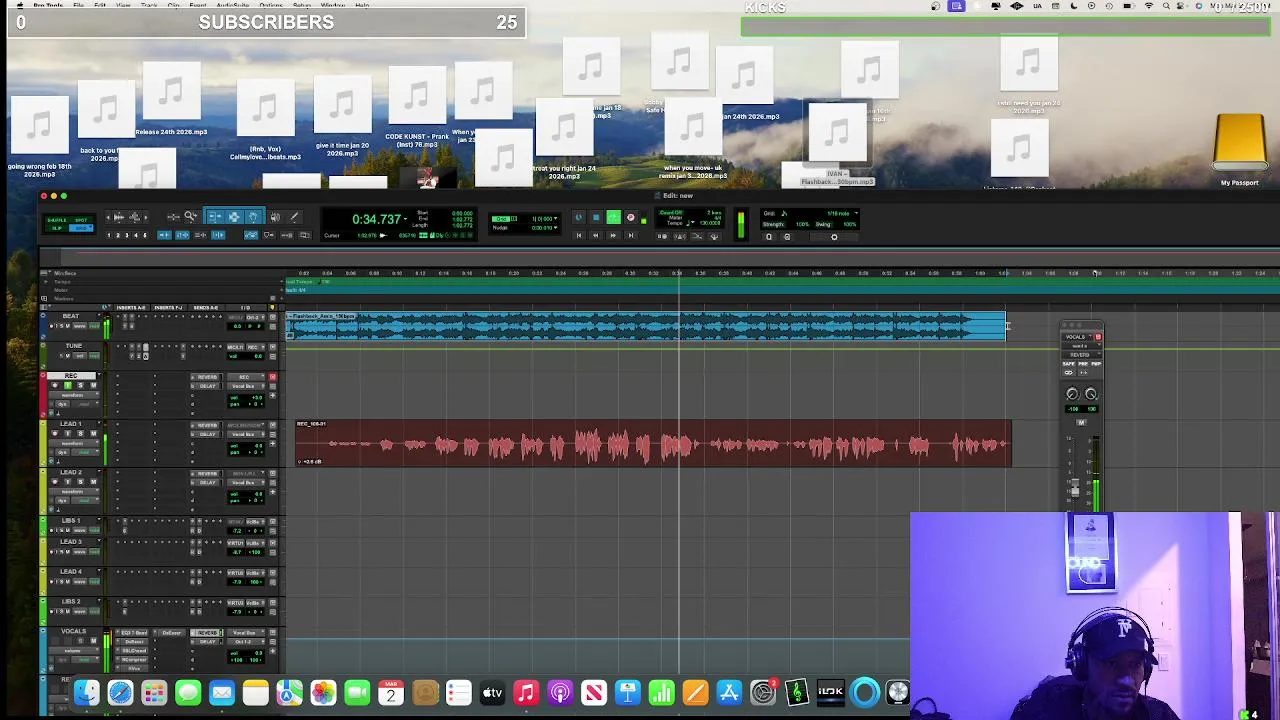Open REC track view selector (waveform)
Image resolution: width=1280 pixels, height=720 pixels.
pos(73,395)
